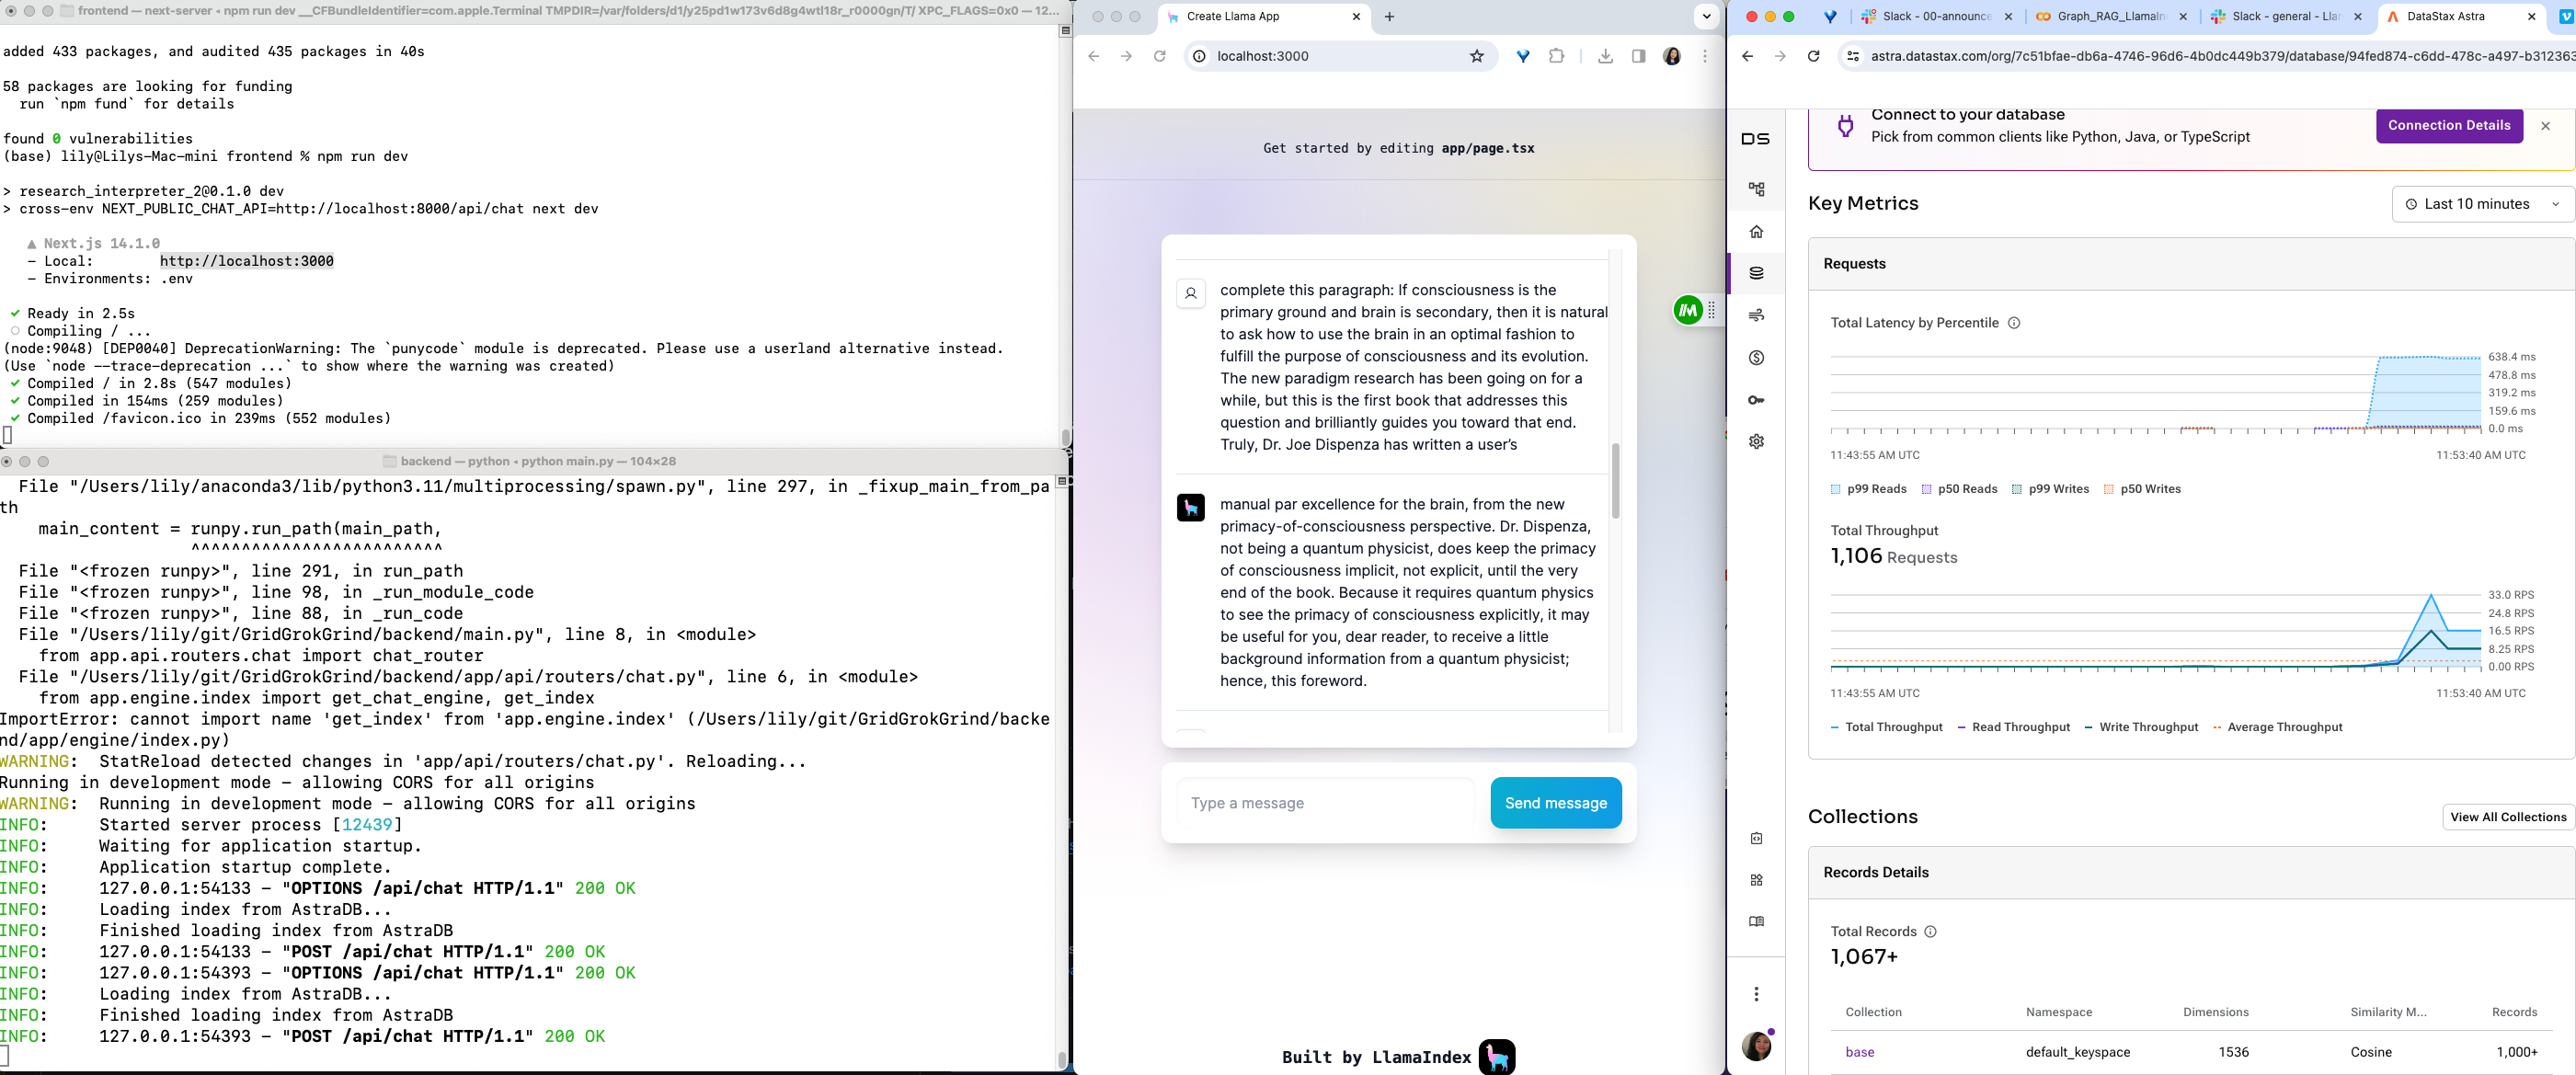Open the documentation book icon
The width and height of the screenshot is (2576, 1075).
click(1756, 921)
